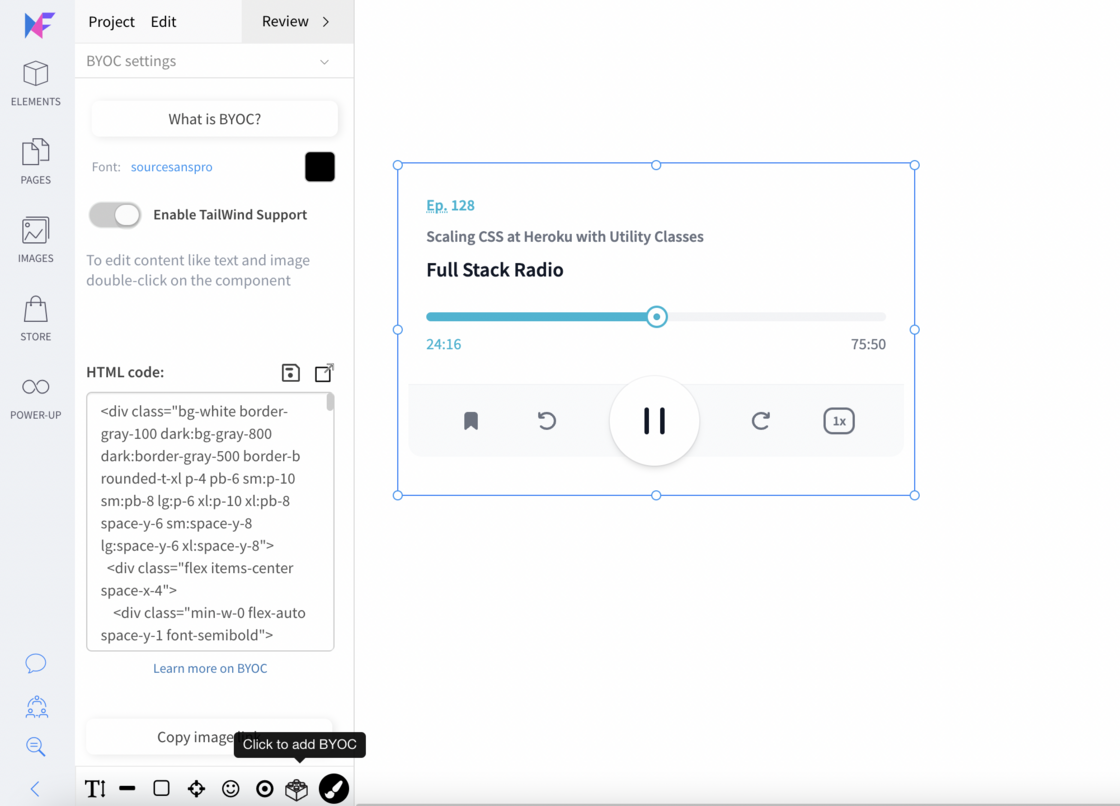Open the Edit menu
The height and width of the screenshot is (806, 1120).
[x=164, y=21]
